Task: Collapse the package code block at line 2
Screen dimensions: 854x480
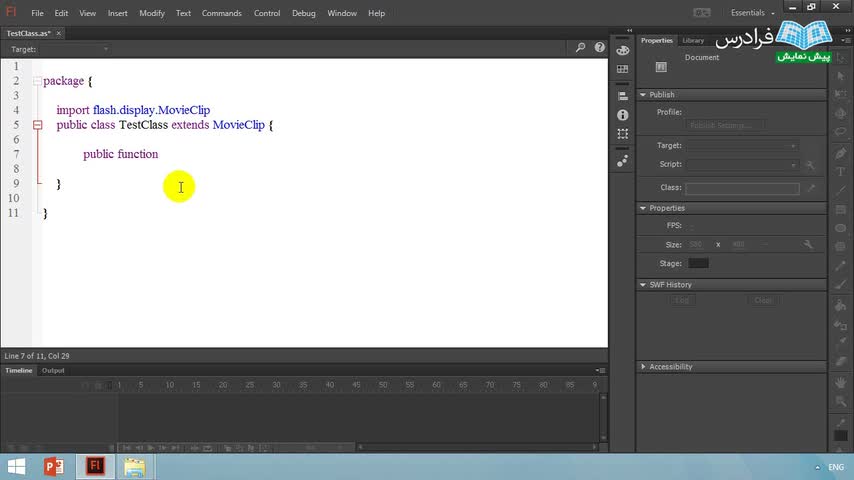Action: coord(38,81)
